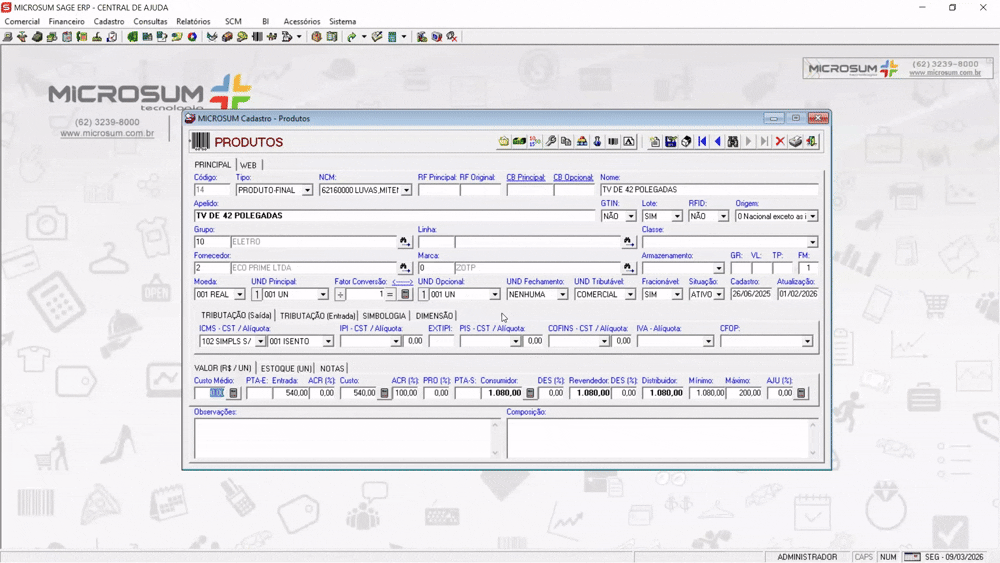This screenshot has height=563, width=1000.
Task: Click calculator icon beside Fator Conversão
Action: [x=405, y=295]
